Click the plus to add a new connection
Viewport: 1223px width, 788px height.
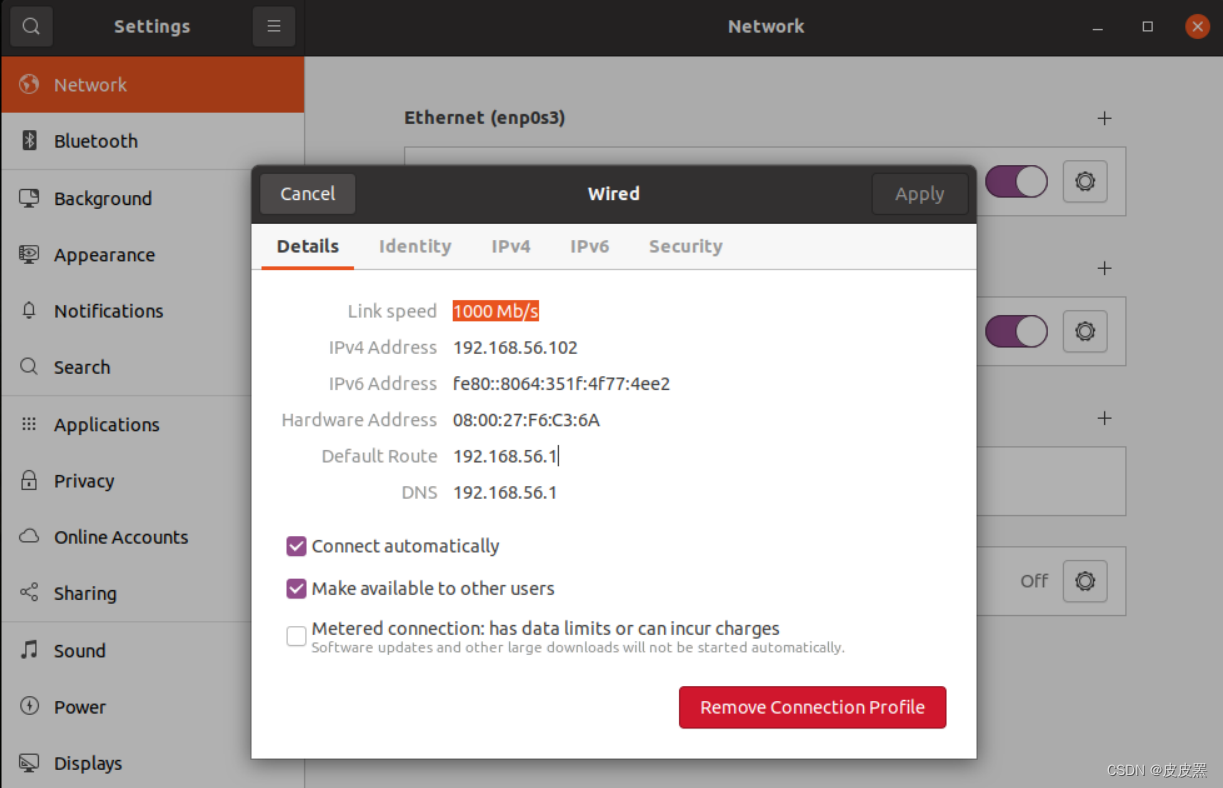point(1103,118)
